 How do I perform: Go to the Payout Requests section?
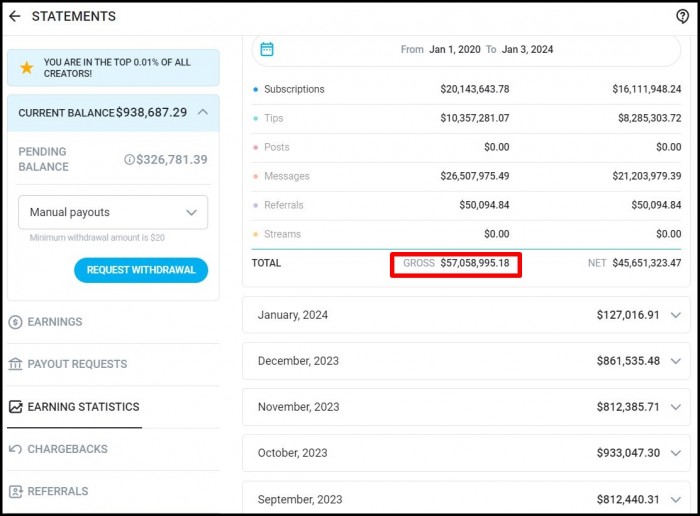pyautogui.click(x=77, y=364)
